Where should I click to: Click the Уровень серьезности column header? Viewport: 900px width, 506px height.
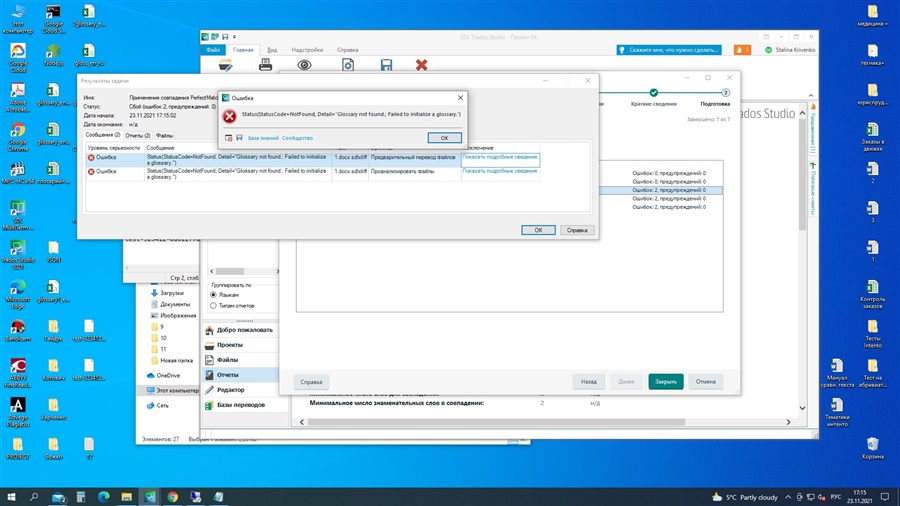[x=114, y=147]
